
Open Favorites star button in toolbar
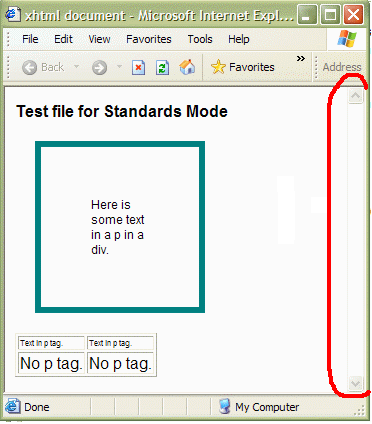pyautogui.click(x=243, y=67)
